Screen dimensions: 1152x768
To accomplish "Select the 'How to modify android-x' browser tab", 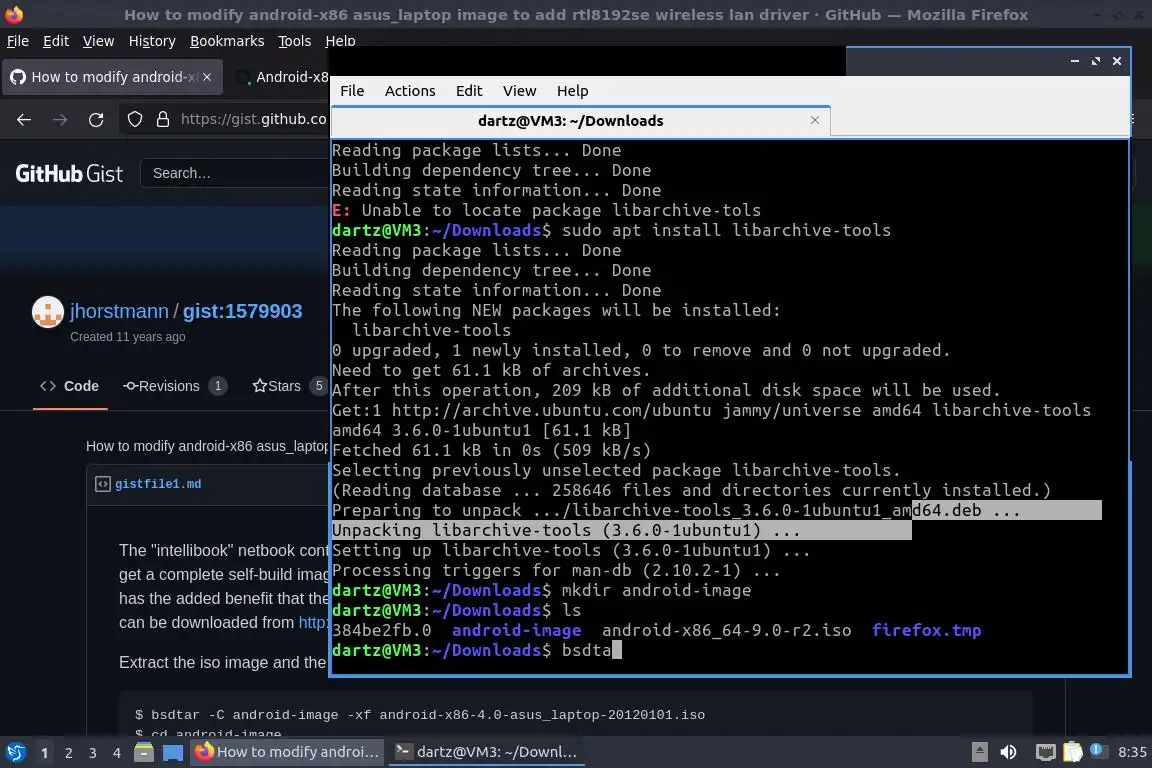I will point(112,77).
